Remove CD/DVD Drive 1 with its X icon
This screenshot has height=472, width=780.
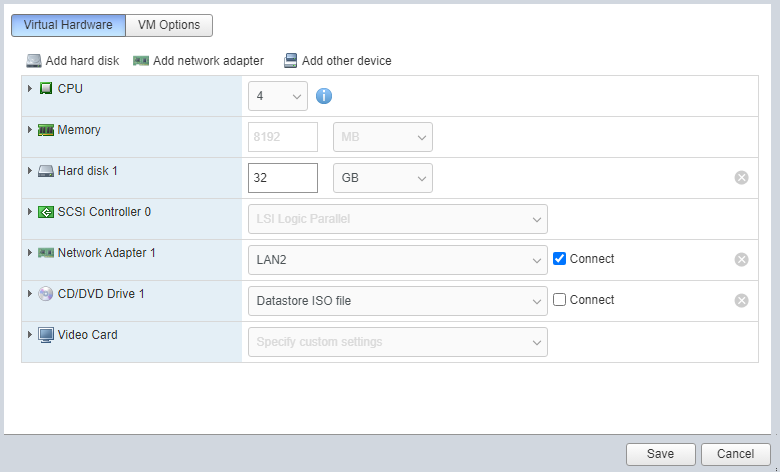click(741, 300)
